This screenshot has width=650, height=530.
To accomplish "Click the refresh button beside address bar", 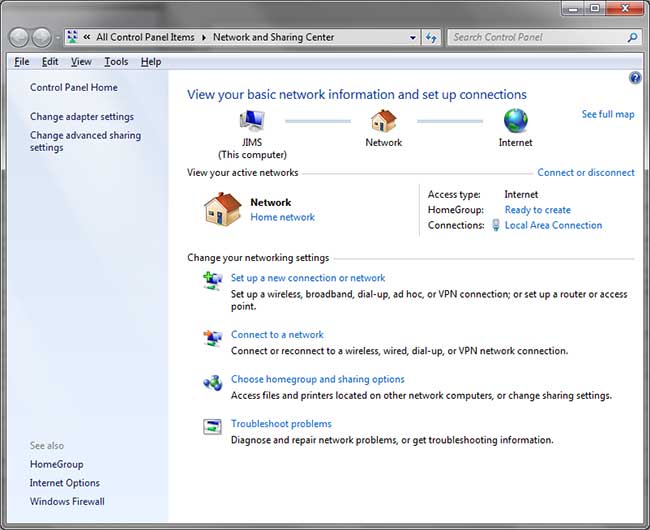I will 432,38.
